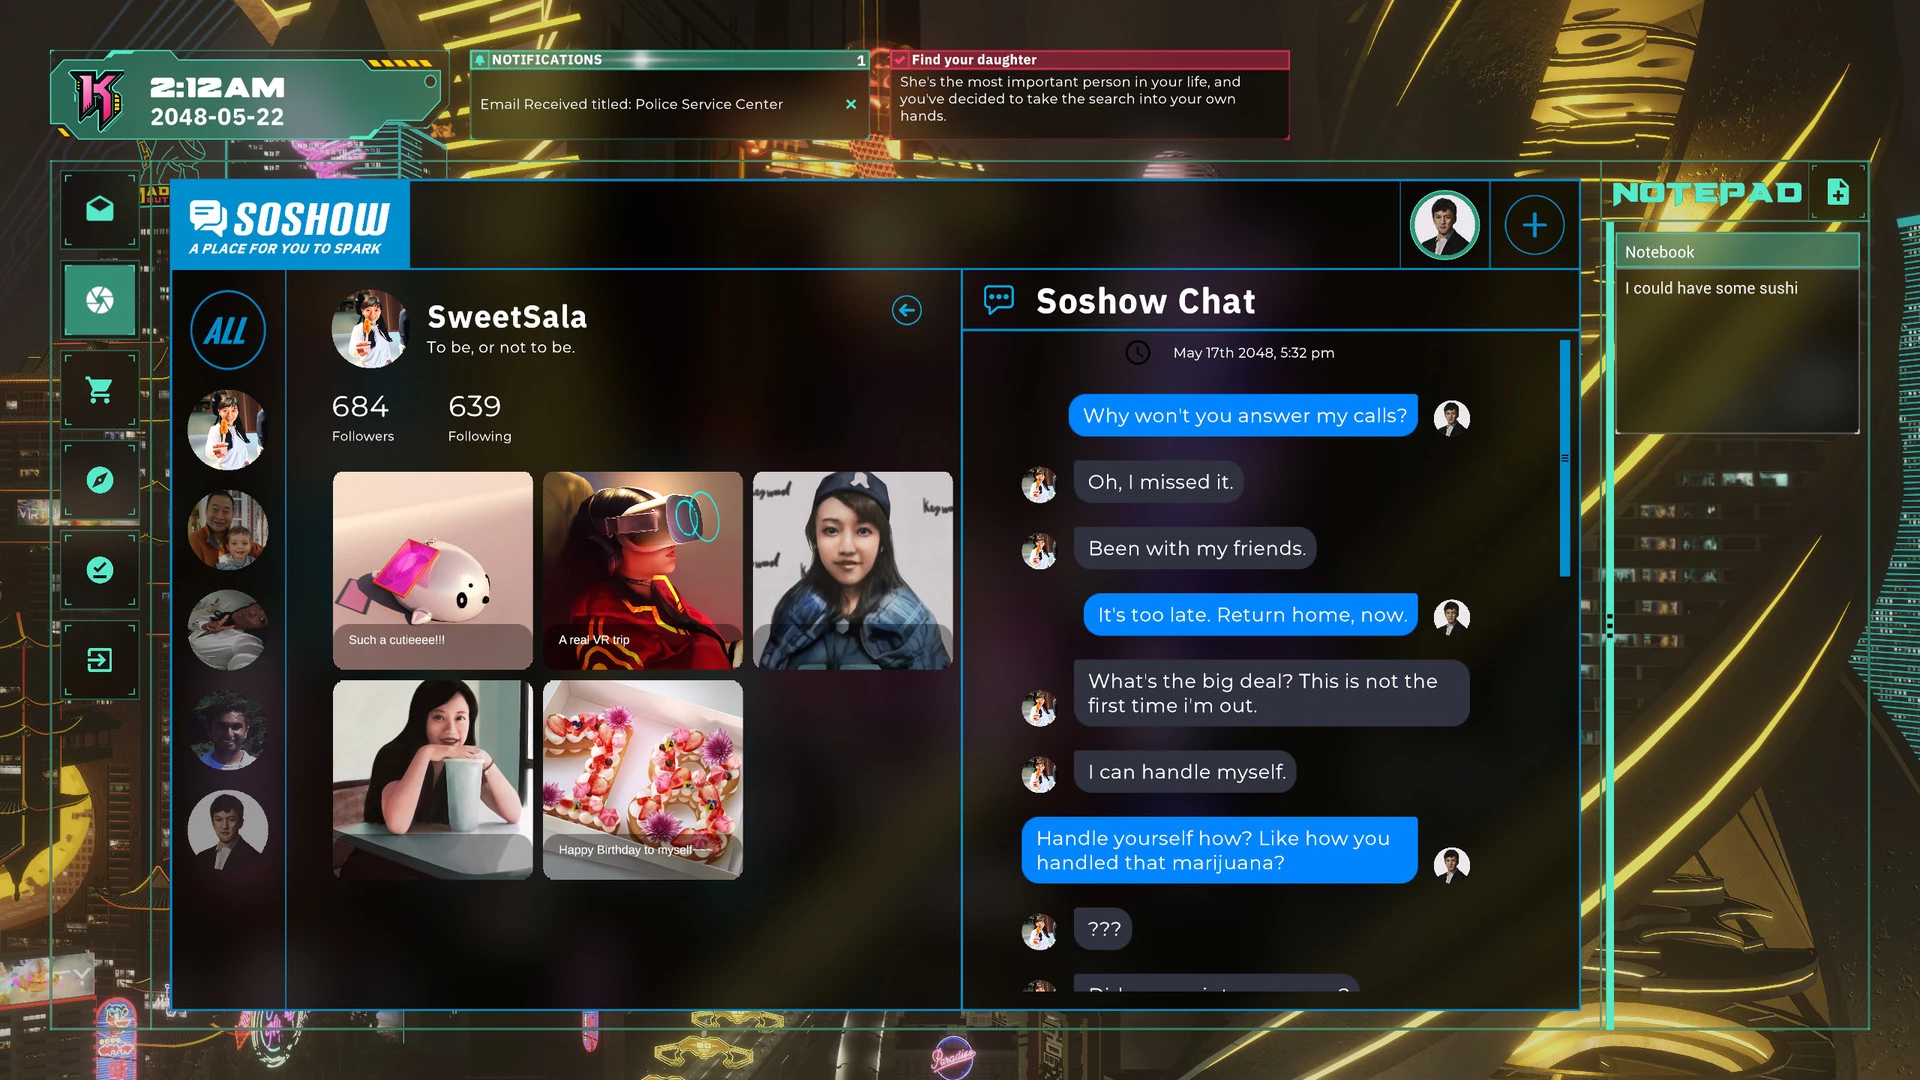Open the compass browser icon
The height and width of the screenshot is (1080, 1920).
click(100, 480)
